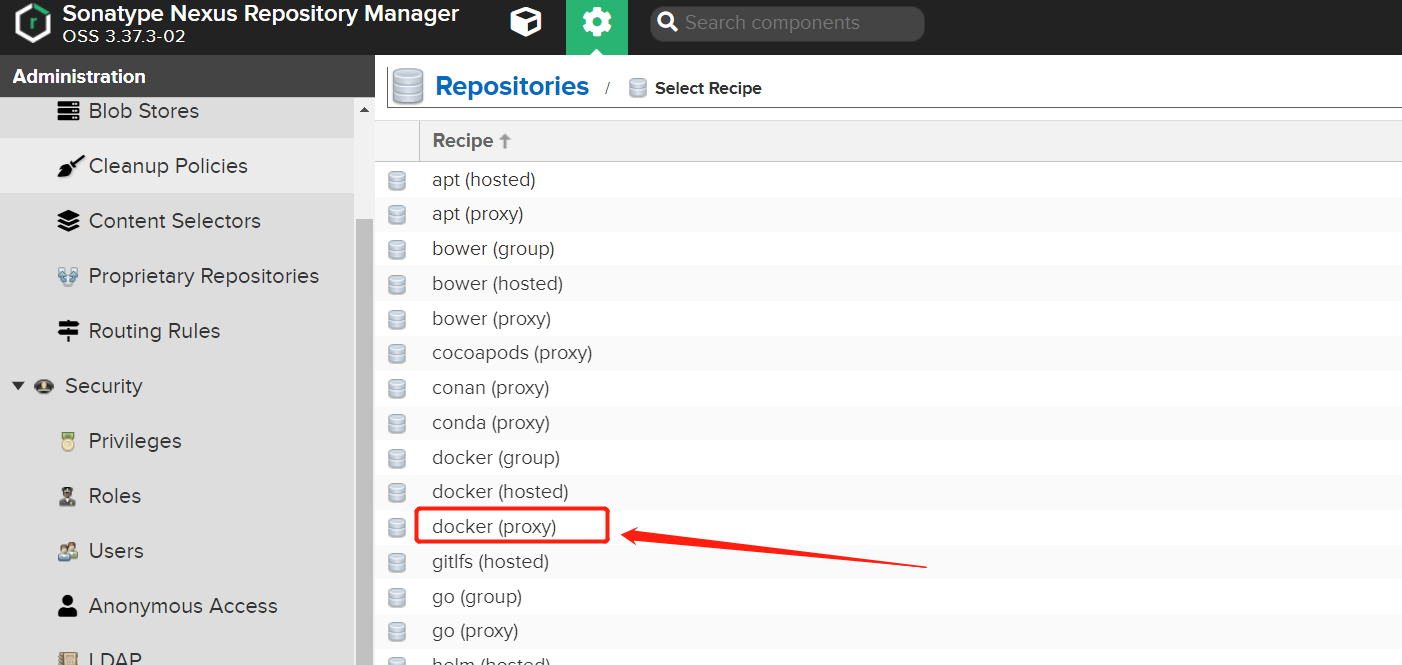Select the conda (proxy) recipe
The height and width of the screenshot is (665, 1402).
491,423
